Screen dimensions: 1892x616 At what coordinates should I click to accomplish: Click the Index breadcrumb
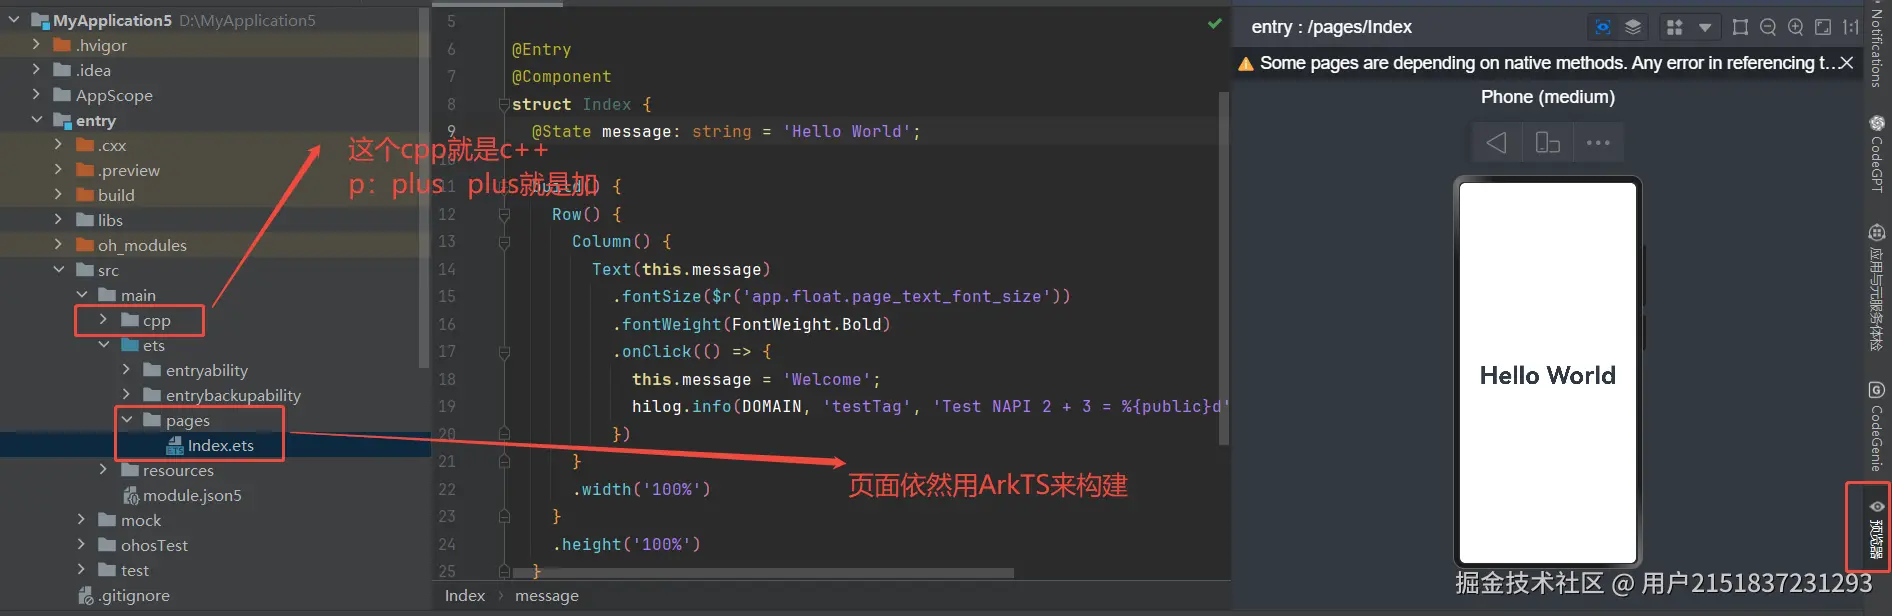[x=465, y=595]
